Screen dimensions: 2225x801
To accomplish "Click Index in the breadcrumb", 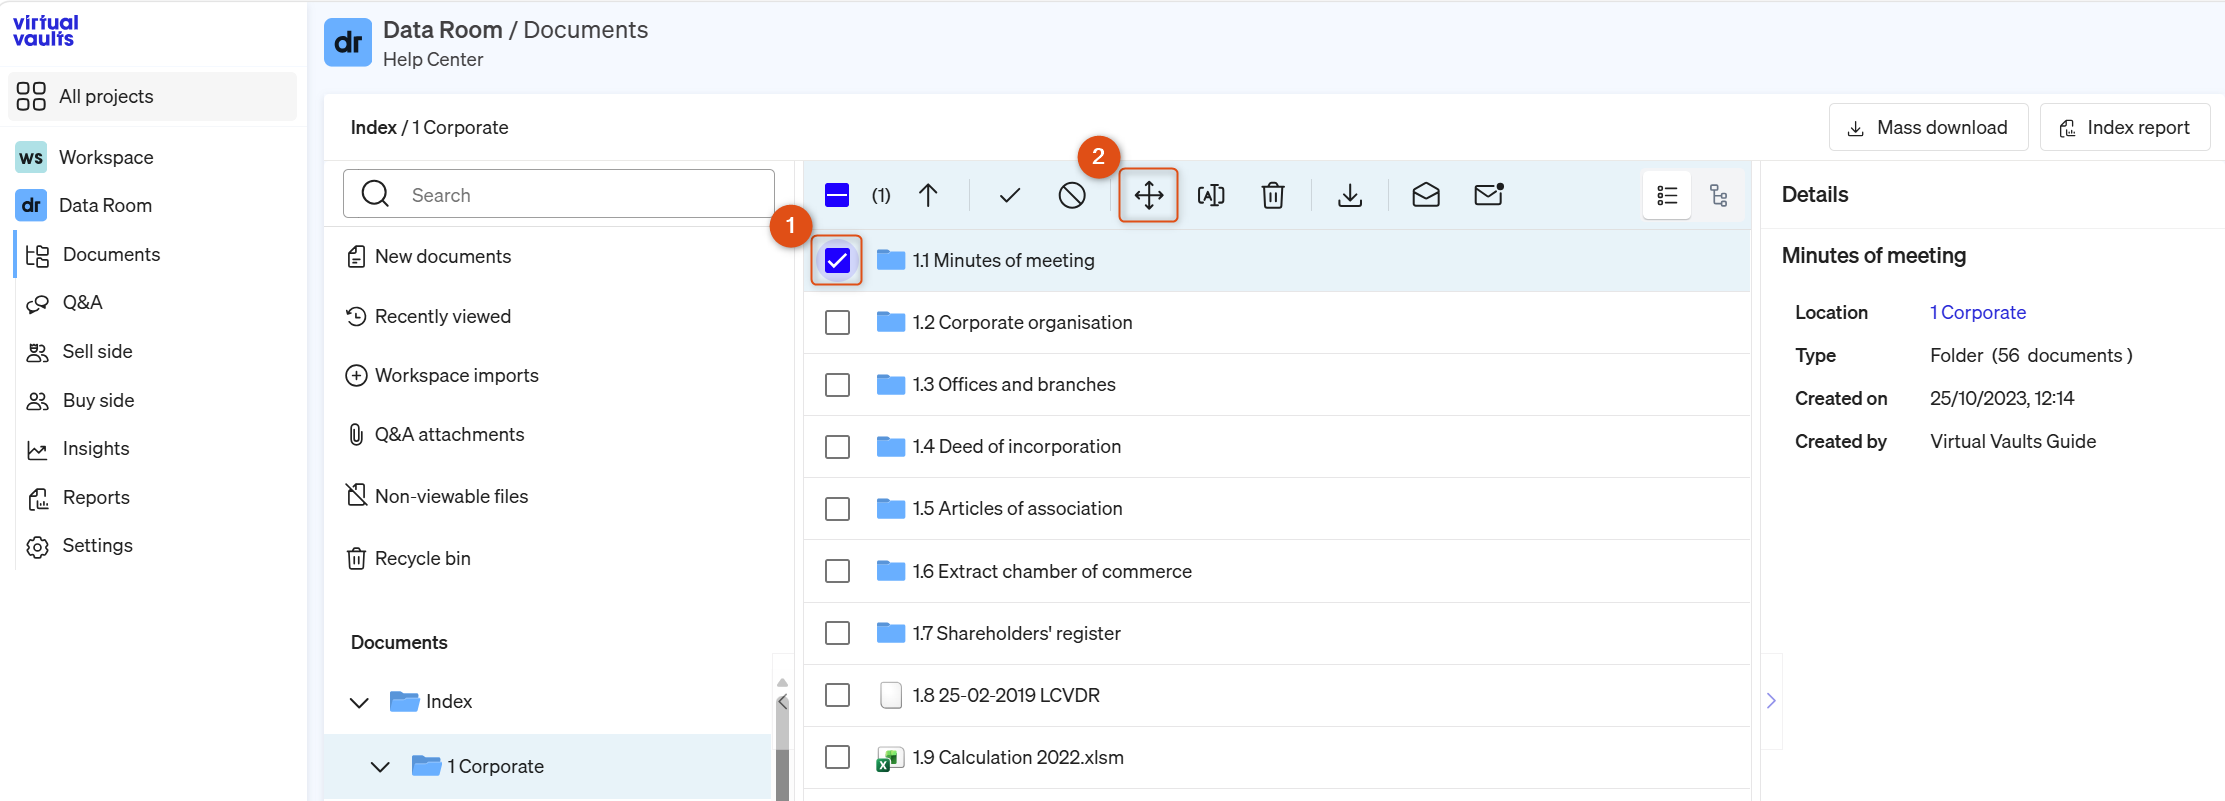I will tap(373, 127).
